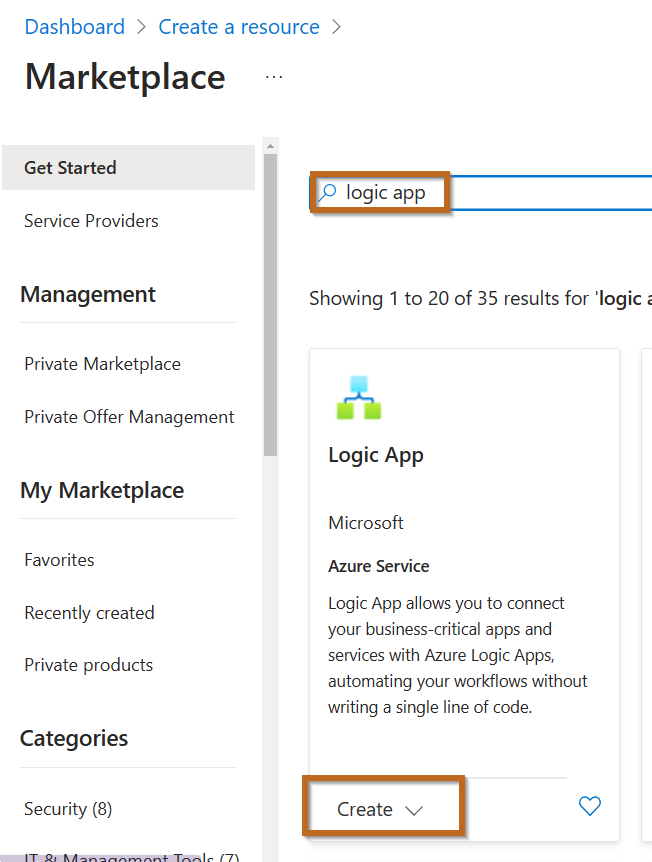Filter by Security (8) category
Viewport: 652px width, 862px height.
click(x=68, y=809)
